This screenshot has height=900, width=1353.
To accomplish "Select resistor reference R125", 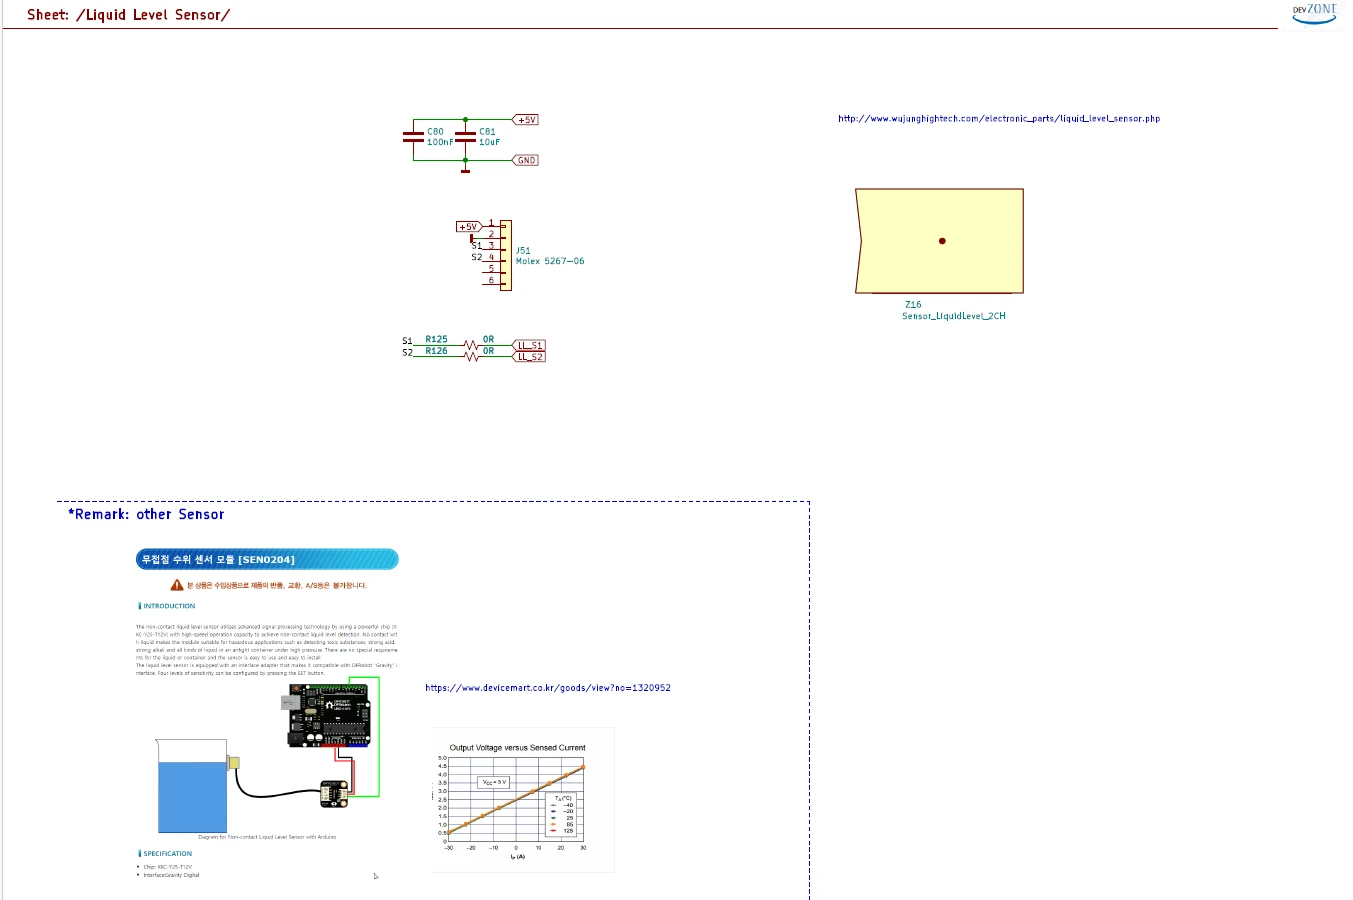I will pyautogui.click(x=436, y=340).
